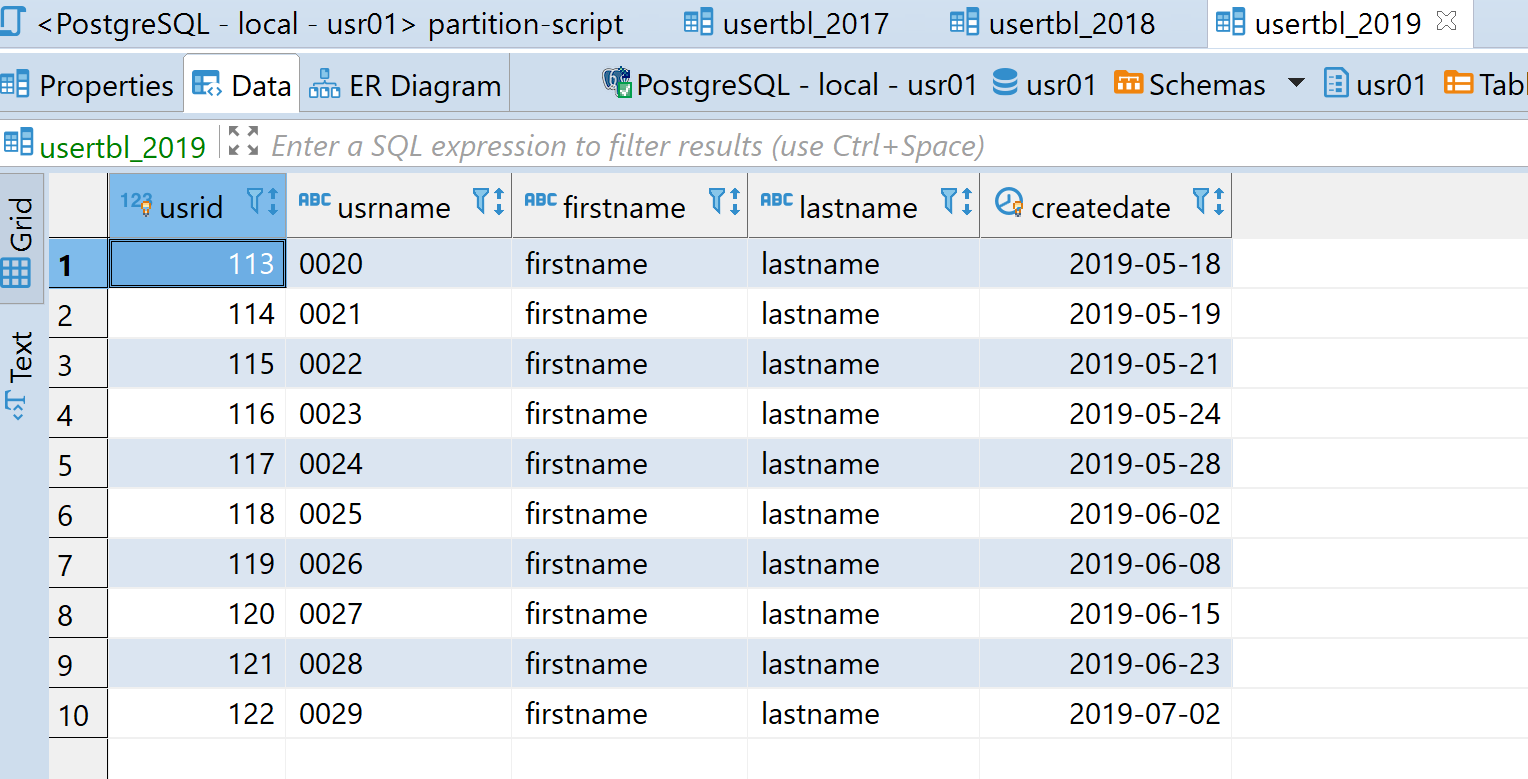Image resolution: width=1528 pixels, height=779 pixels.
Task: Click the PostgreSQL elephant connection icon
Action: pyautogui.click(x=616, y=83)
